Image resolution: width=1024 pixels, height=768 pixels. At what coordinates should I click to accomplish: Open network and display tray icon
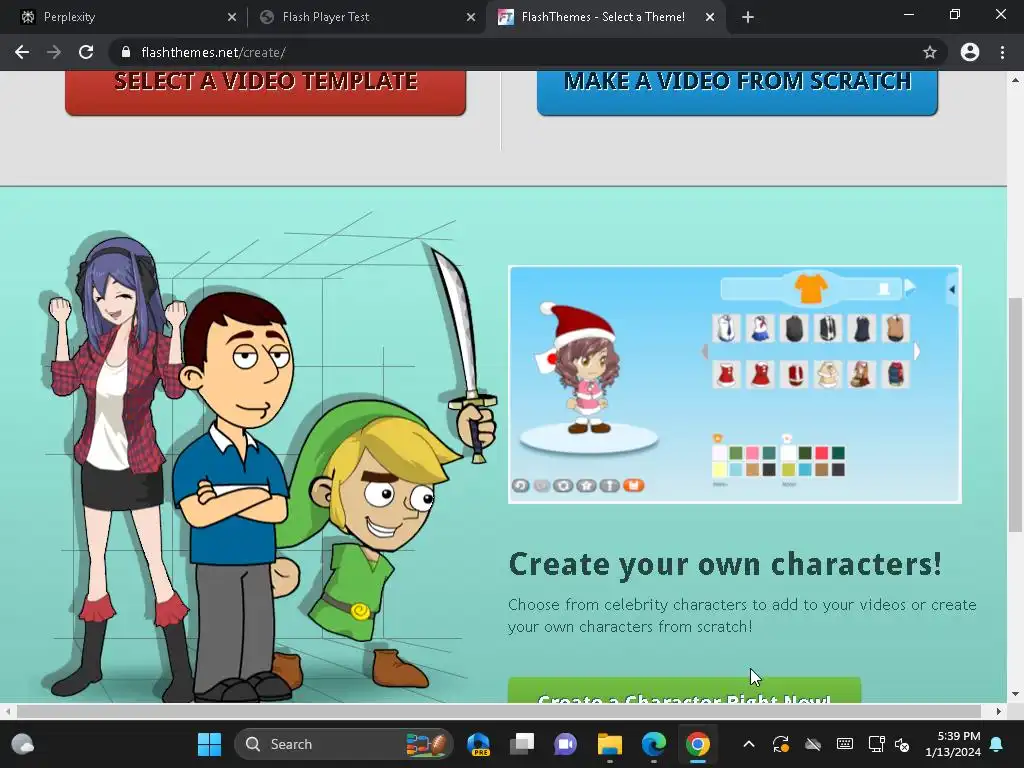[876, 744]
